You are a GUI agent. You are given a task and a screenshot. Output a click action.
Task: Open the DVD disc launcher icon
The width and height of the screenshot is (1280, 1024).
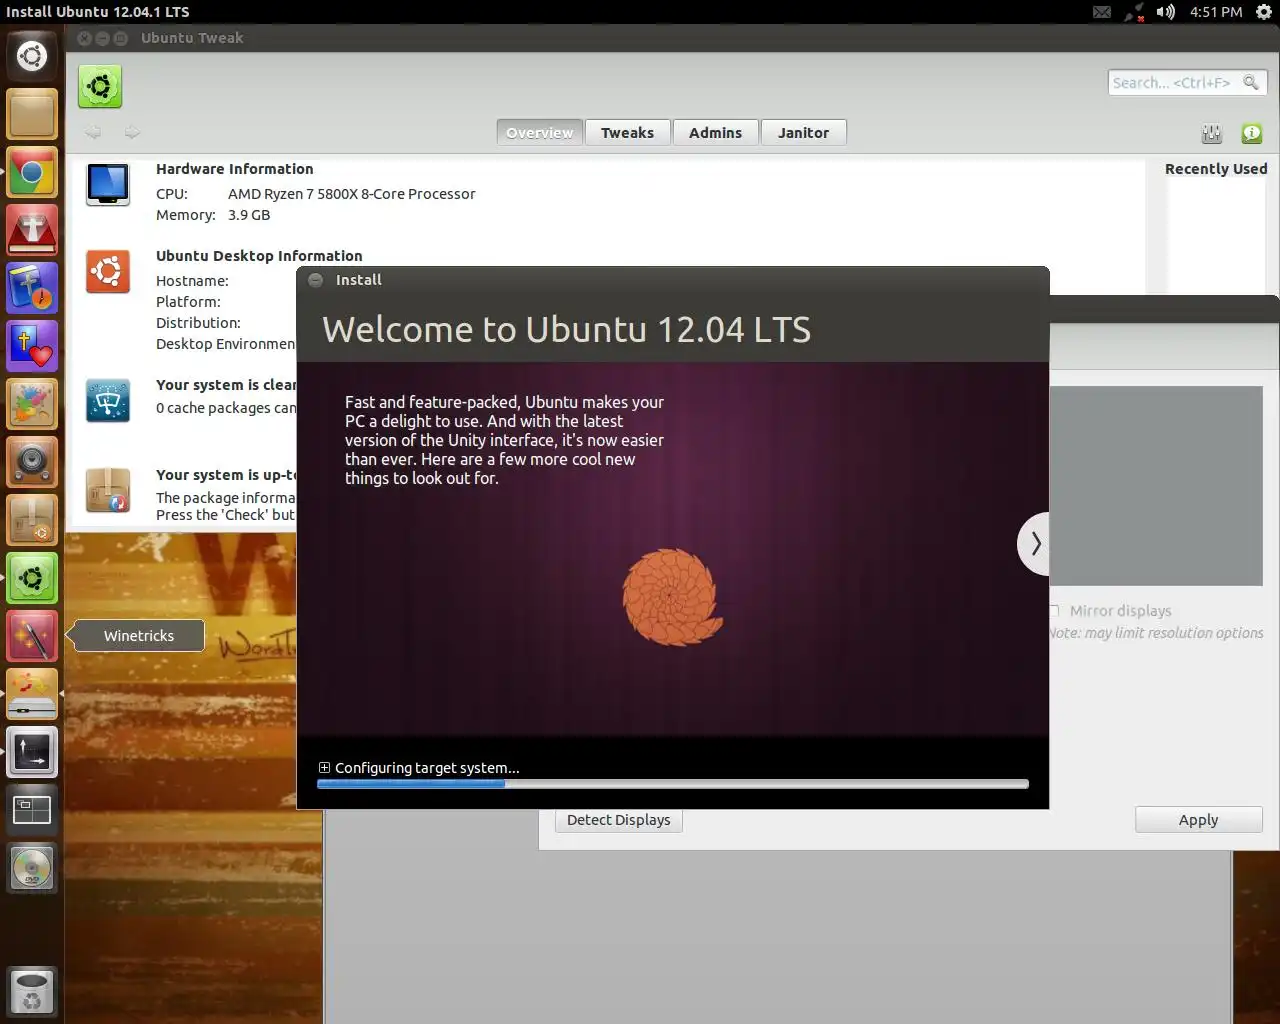32,868
